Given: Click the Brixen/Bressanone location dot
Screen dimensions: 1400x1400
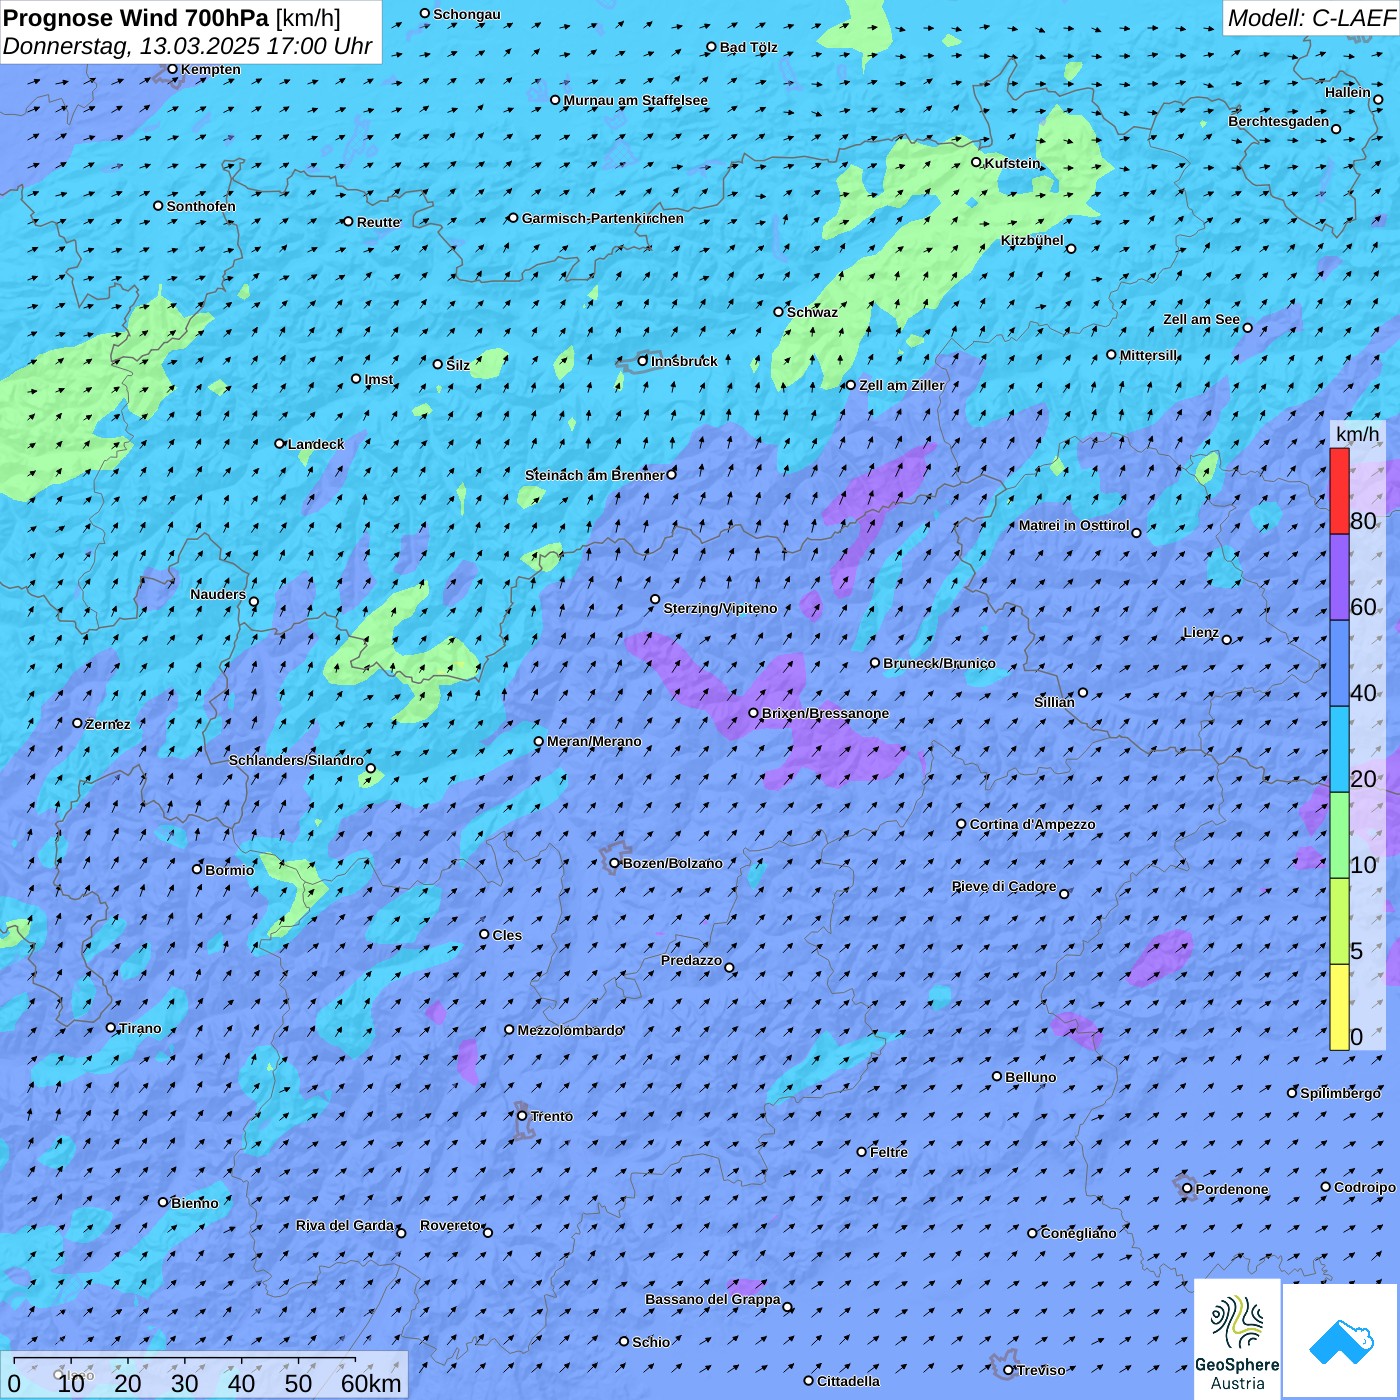Looking at the screenshot, I should click(x=754, y=713).
